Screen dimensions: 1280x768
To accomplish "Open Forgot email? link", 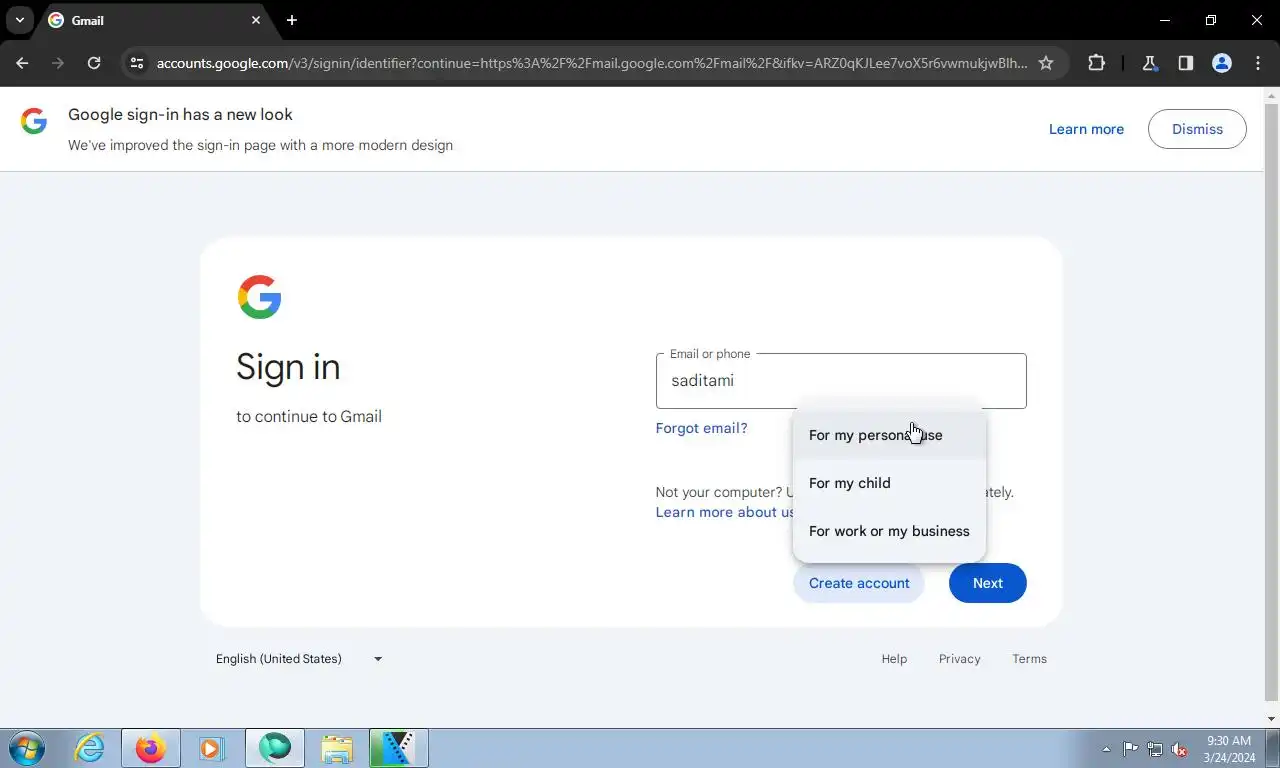I will click(701, 428).
